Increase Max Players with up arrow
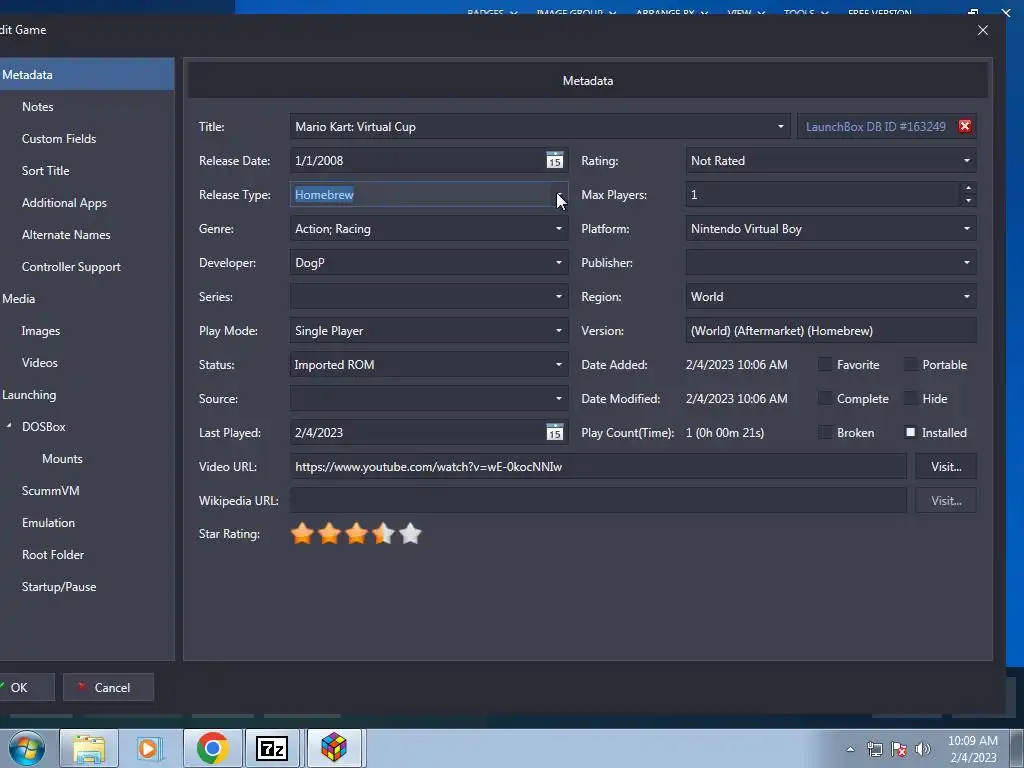The height and width of the screenshot is (768, 1024). pos(968,189)
